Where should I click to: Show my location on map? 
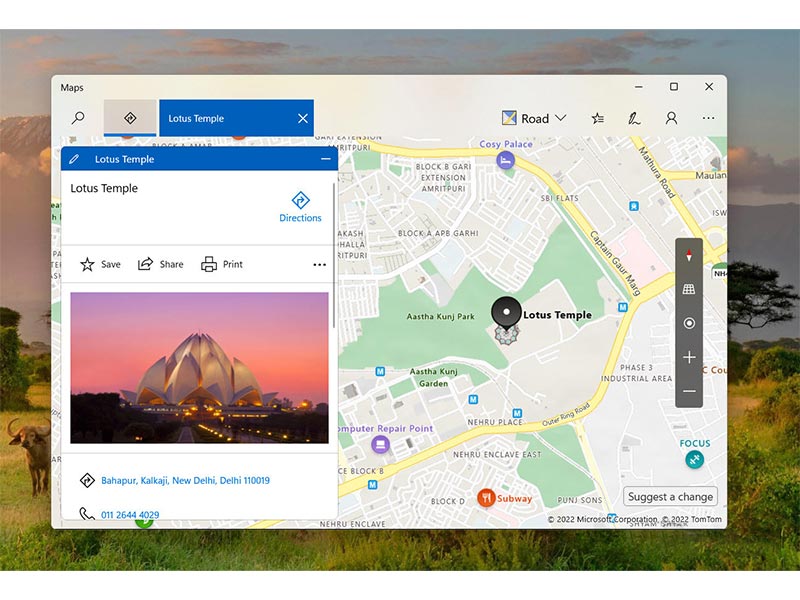coord(689,323)
